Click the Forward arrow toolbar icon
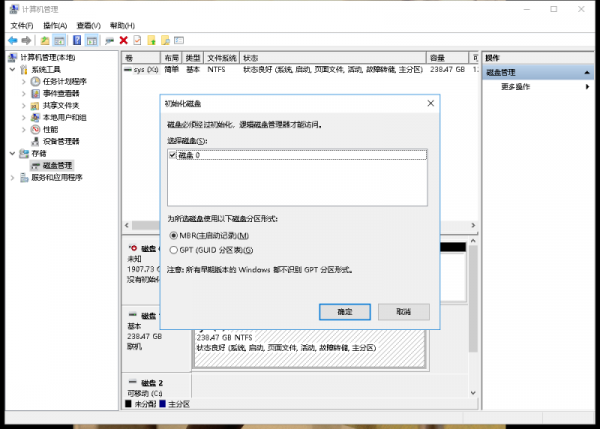This screenshot has height=429, width=600. tap(26, 40)
